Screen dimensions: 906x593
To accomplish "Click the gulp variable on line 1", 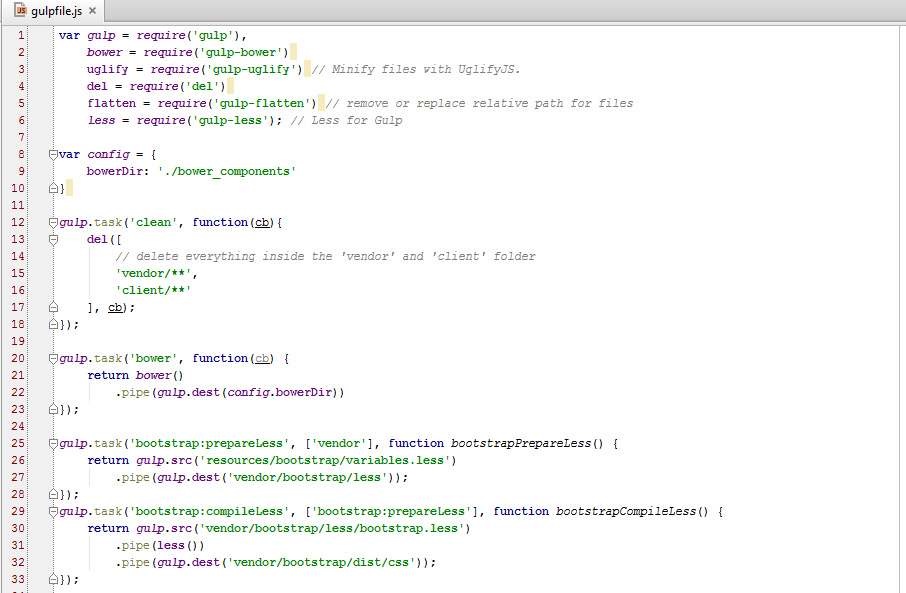I will point(101,35).
